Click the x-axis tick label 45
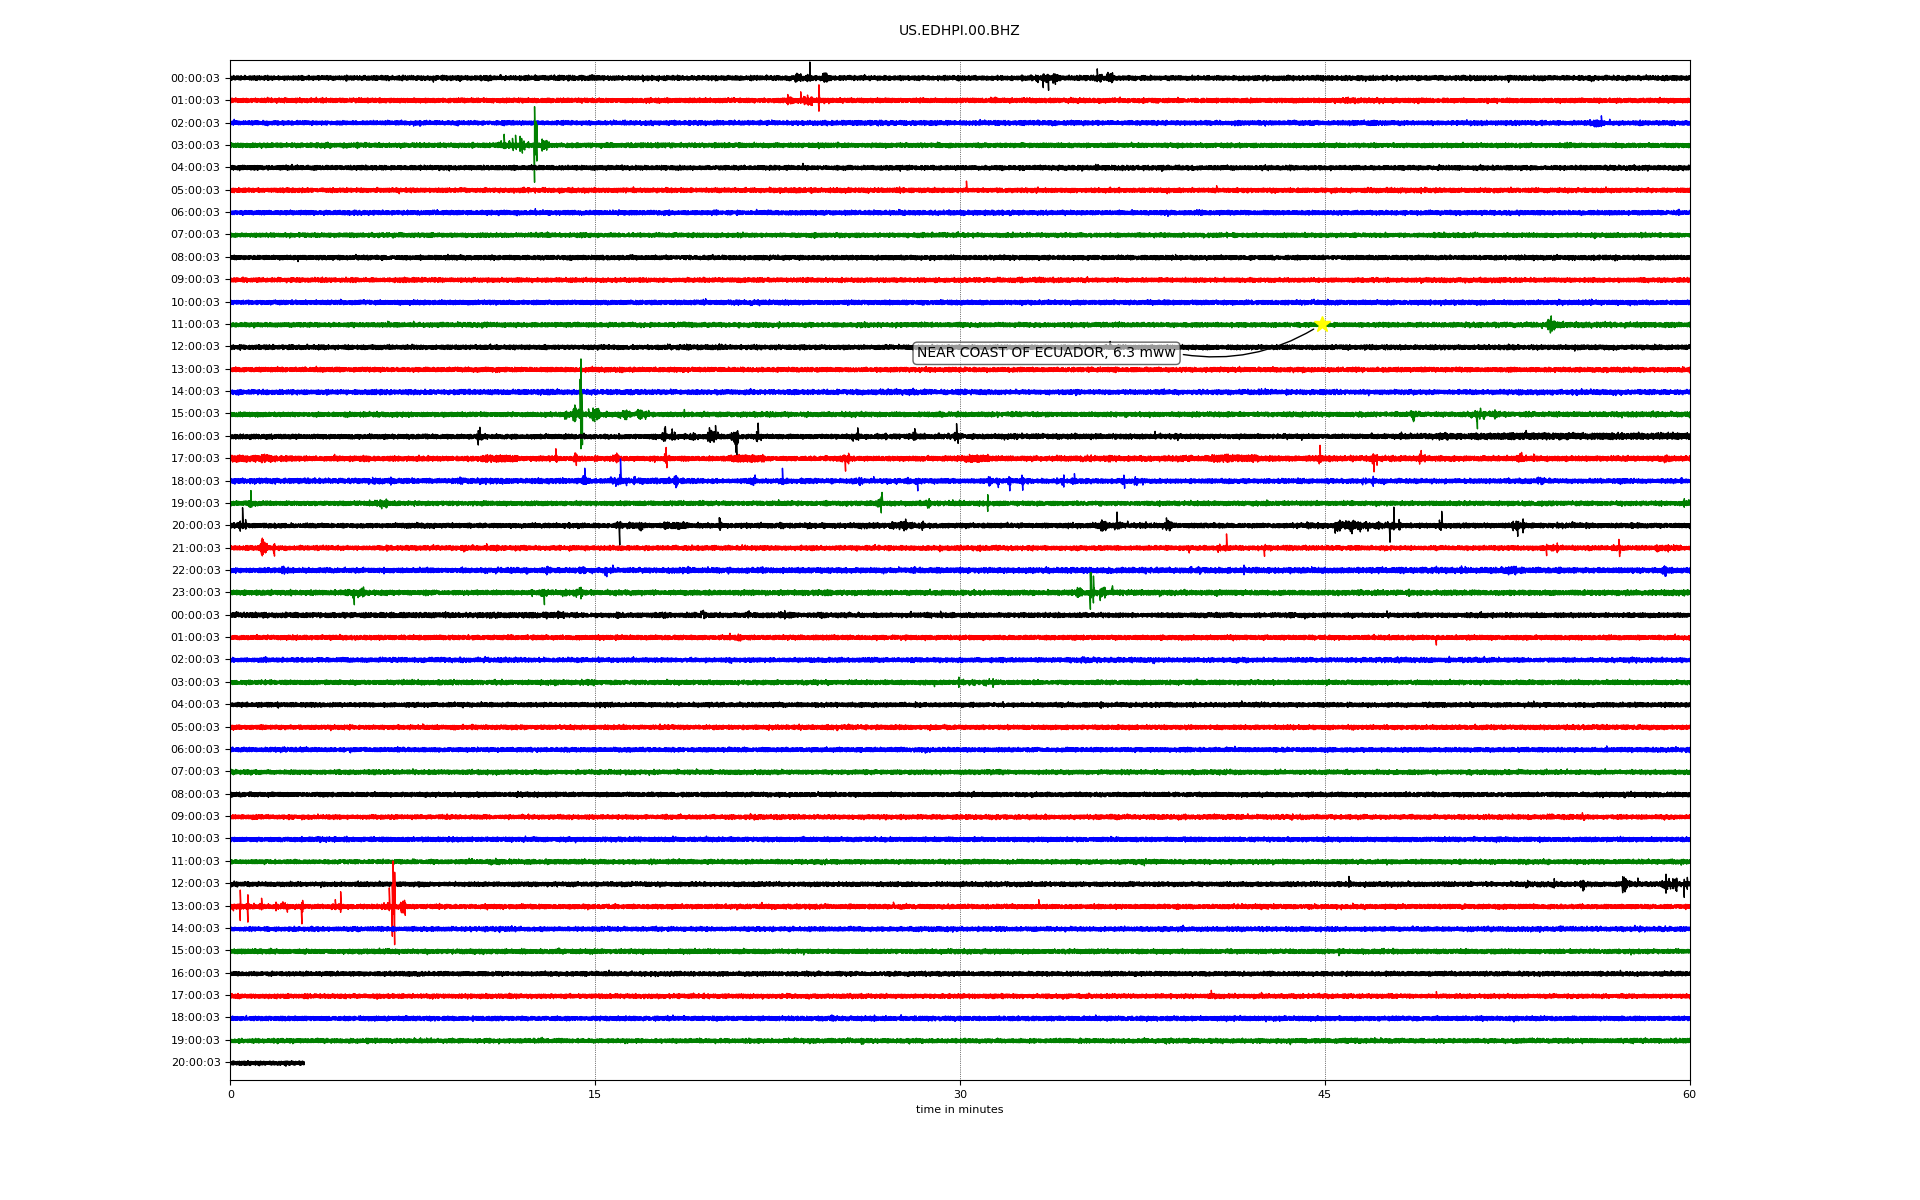The height and width of the screenshot is (1200, 1920). (1325, 1094)
